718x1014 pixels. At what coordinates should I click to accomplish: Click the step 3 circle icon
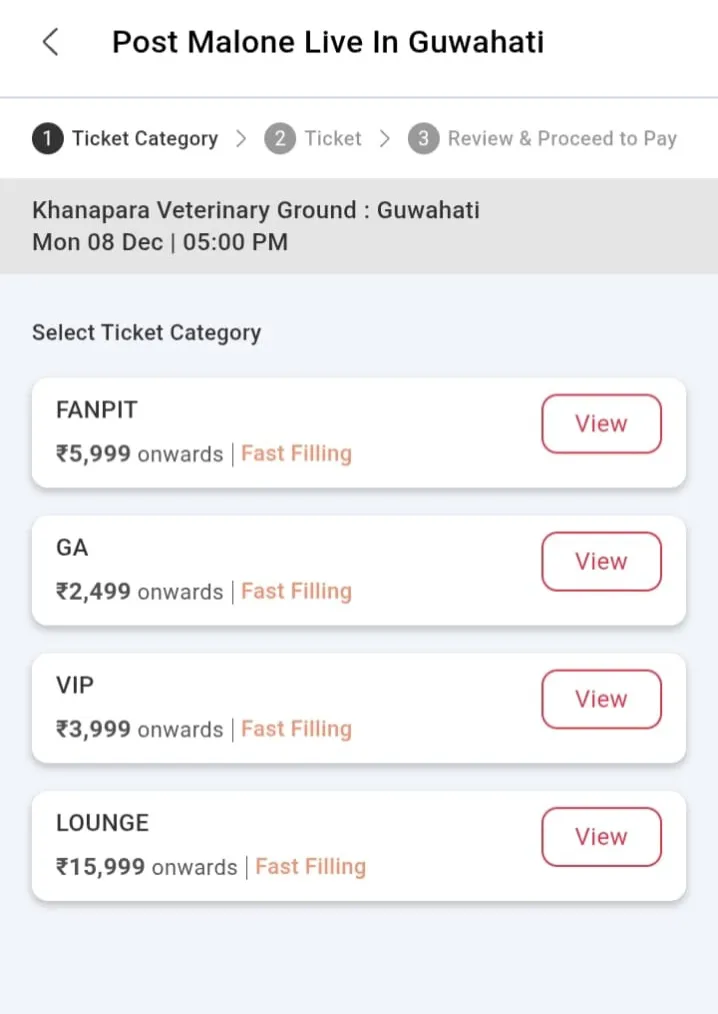tap(423, 139)
